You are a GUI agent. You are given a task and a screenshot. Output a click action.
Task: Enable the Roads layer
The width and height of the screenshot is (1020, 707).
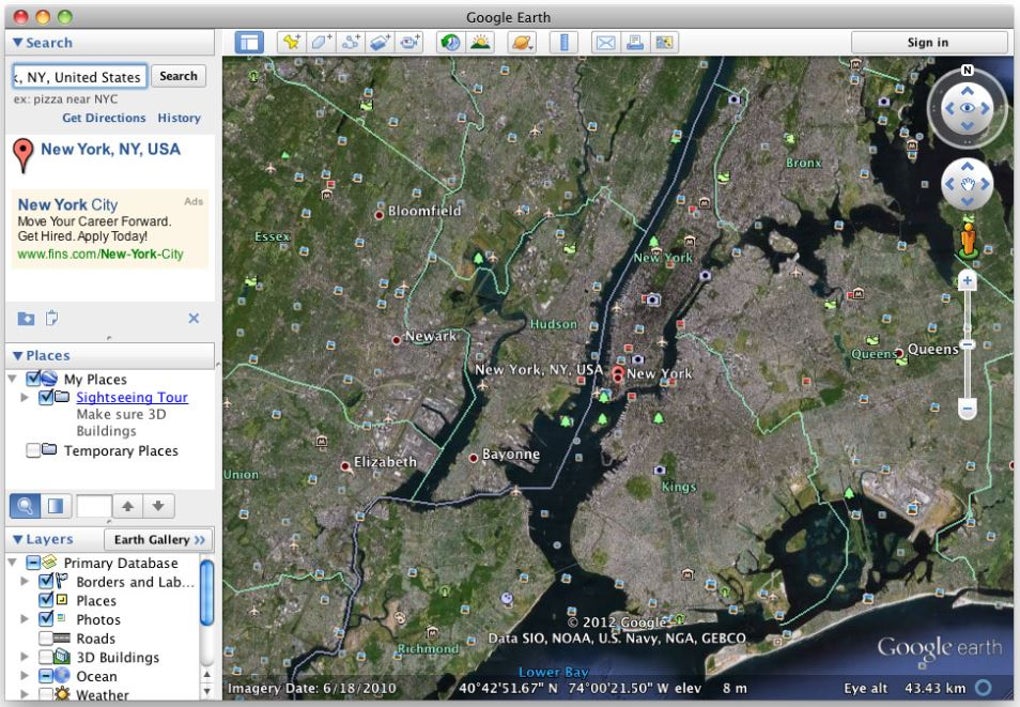(46, 638)
